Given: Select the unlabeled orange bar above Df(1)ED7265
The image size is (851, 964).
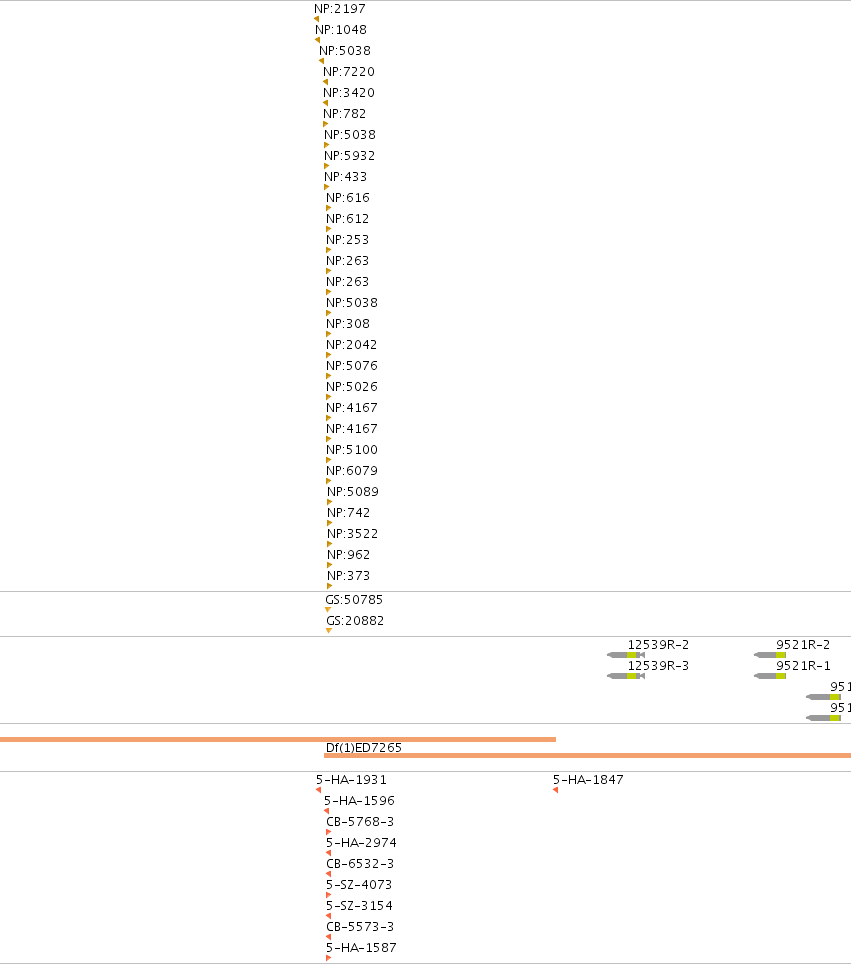Looking at the screenshot, I should tap(278, 739).
